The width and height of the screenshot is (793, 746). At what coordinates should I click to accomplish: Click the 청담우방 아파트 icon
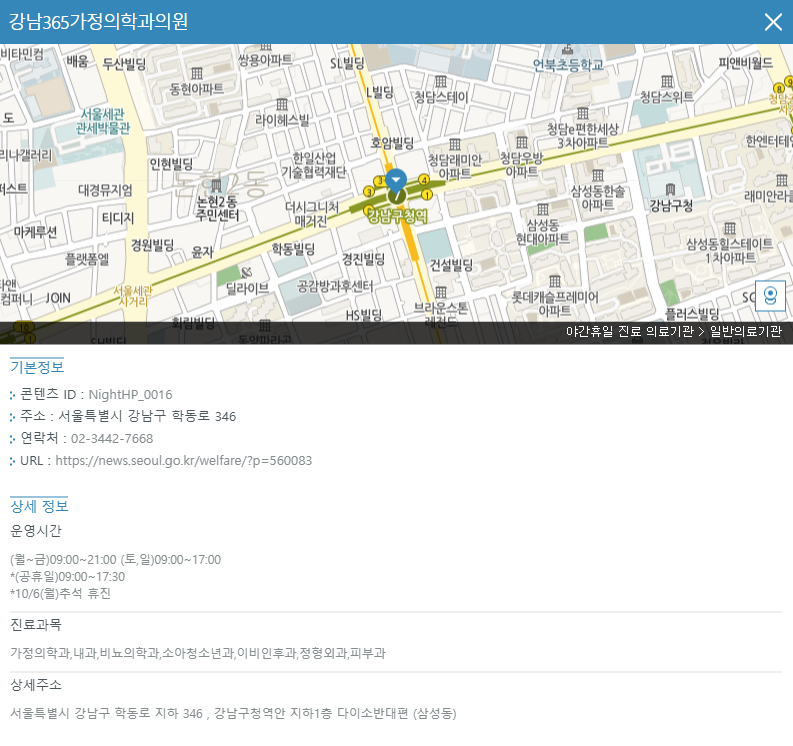coord(522,143)
